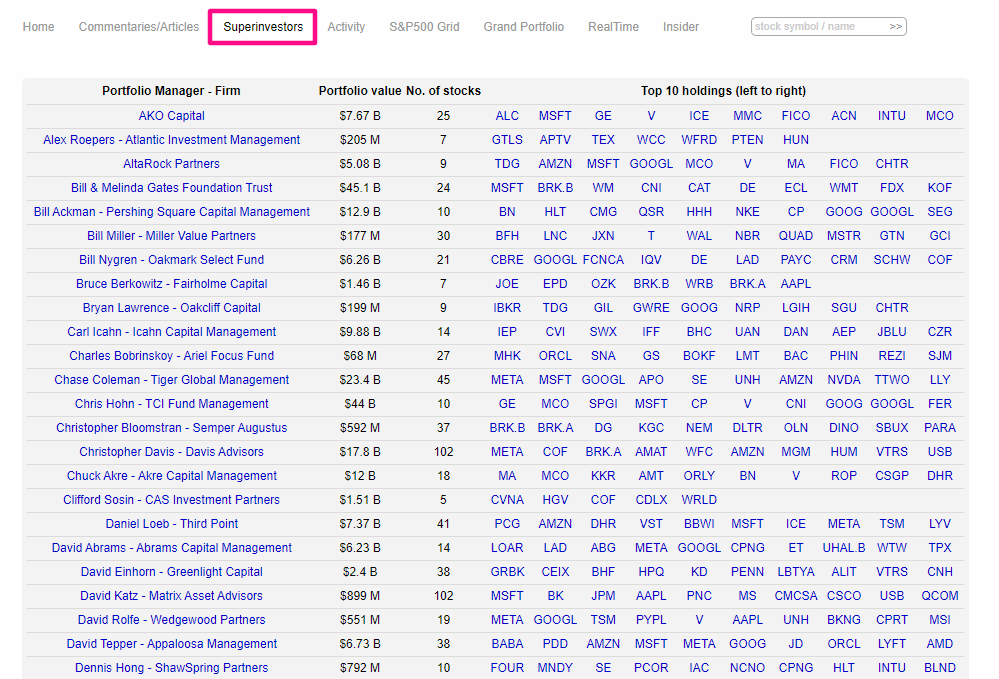Screen dimensions: 999x679
Task: Open Alex Roepers - Atlantic Investment Management
Action: click(x=171, y=139)
